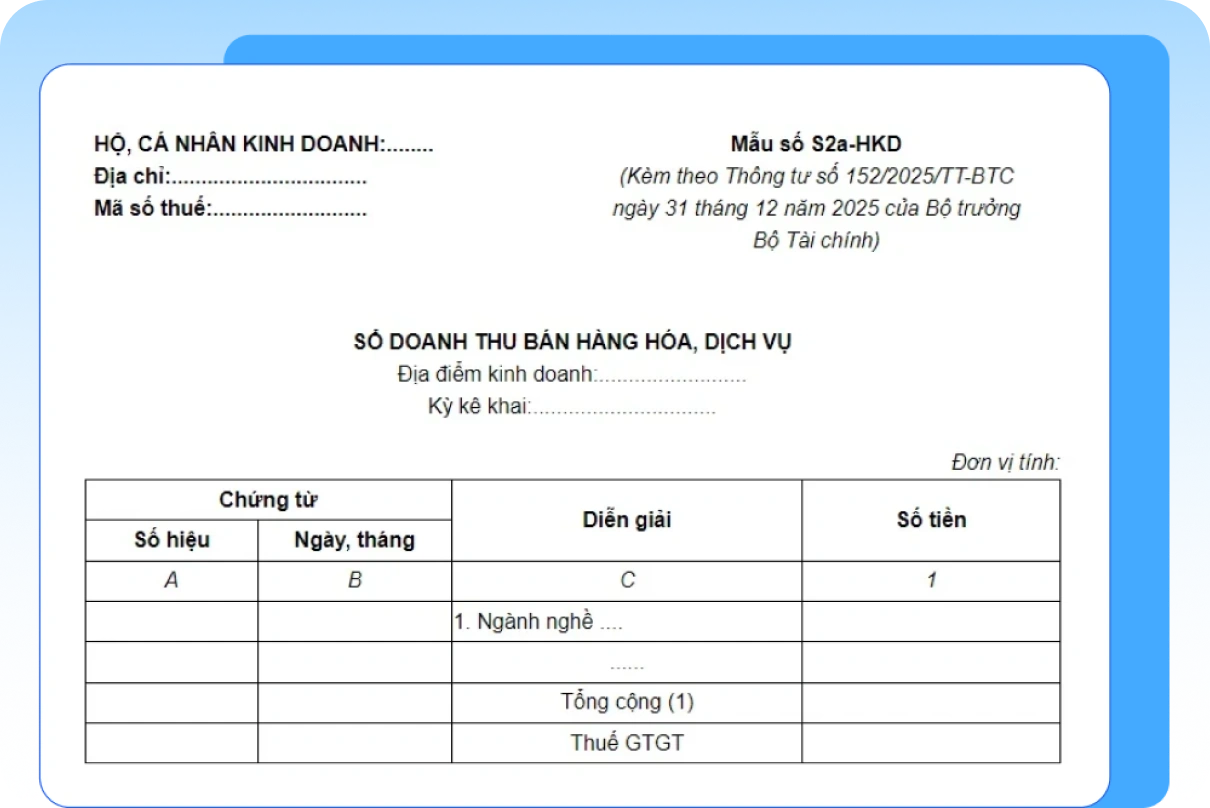Screen dimensions: 1210x808
Task: Select the Số hiệu column header
Action: 171,540
